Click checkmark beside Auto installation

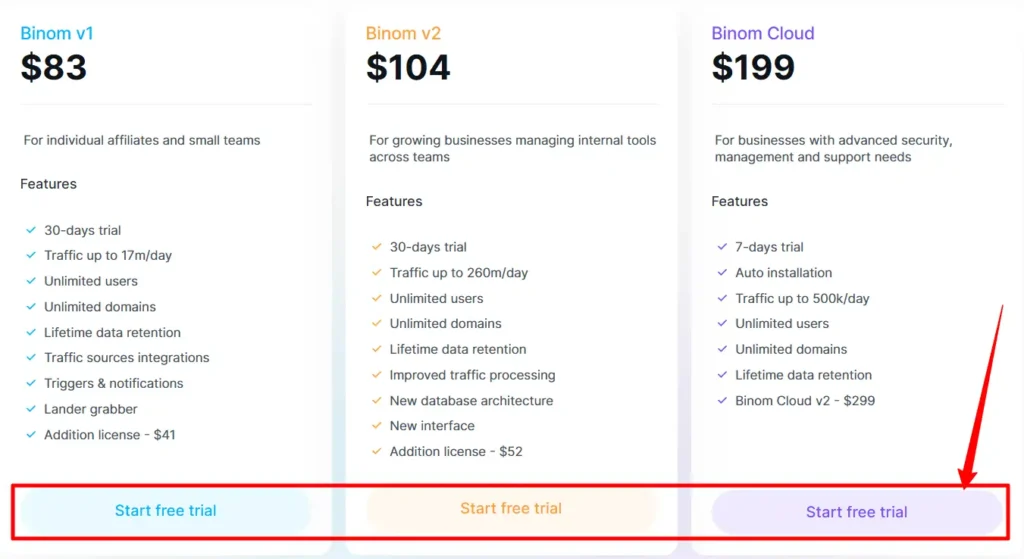[x=723, y=273]
